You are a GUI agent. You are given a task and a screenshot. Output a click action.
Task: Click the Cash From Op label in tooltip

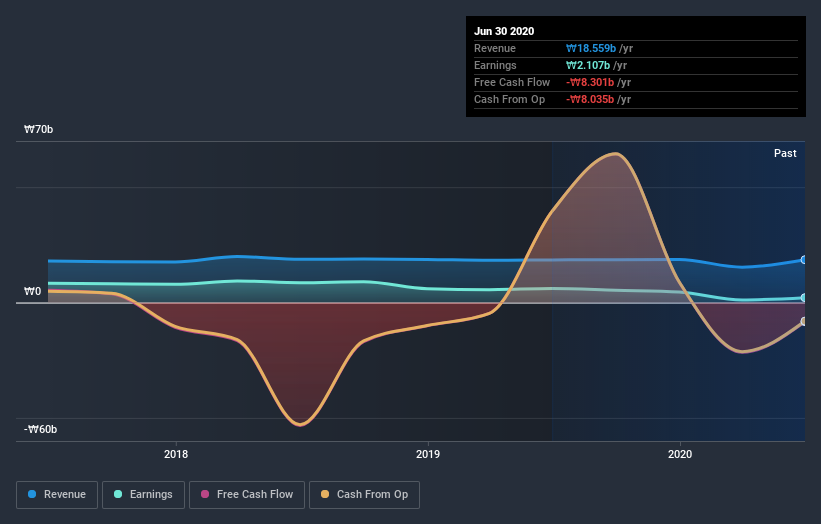coord(509,99)
